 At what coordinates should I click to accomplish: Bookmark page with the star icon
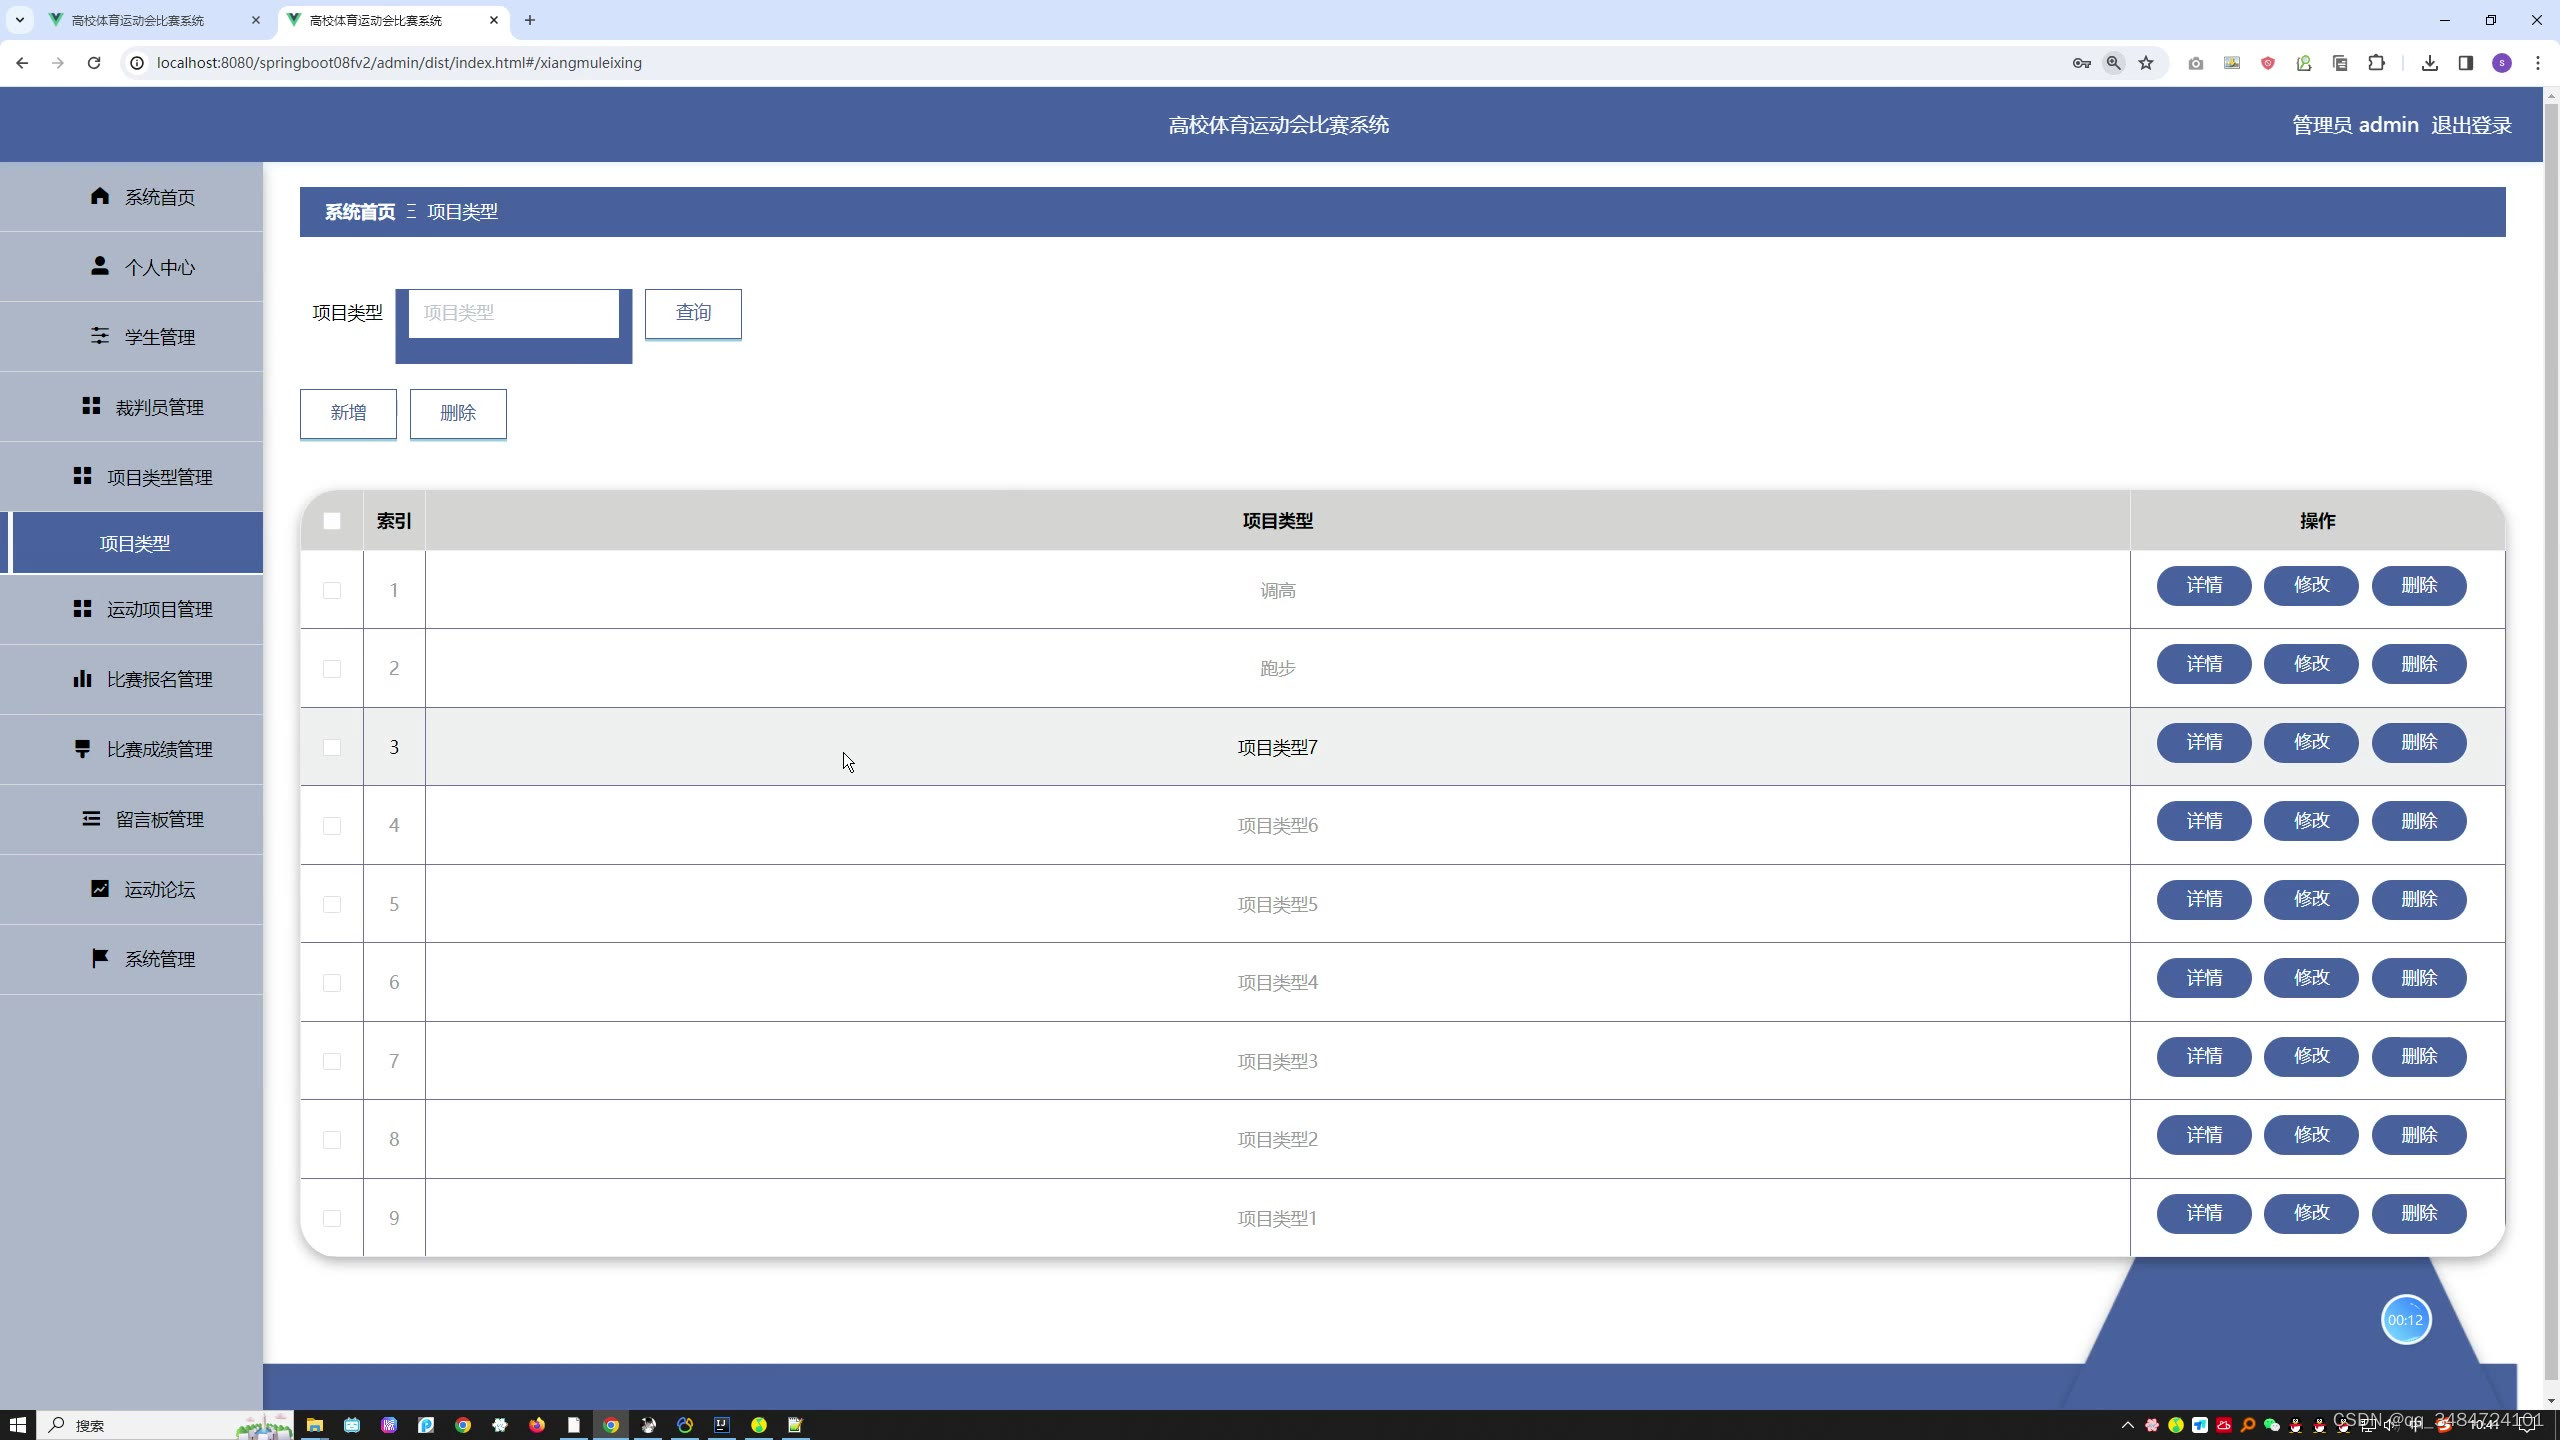(2146, 63)
